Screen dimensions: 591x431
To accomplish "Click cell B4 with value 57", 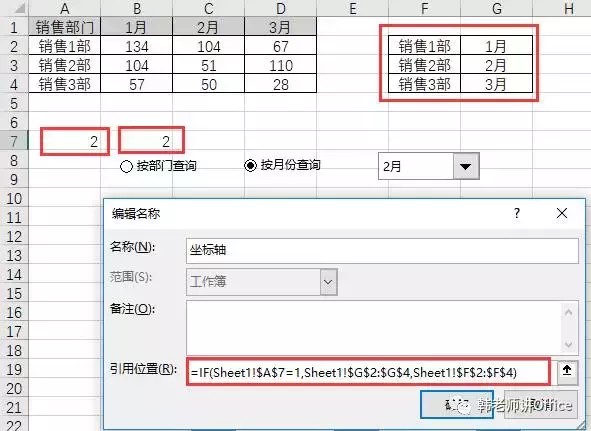I will (136, 84).
